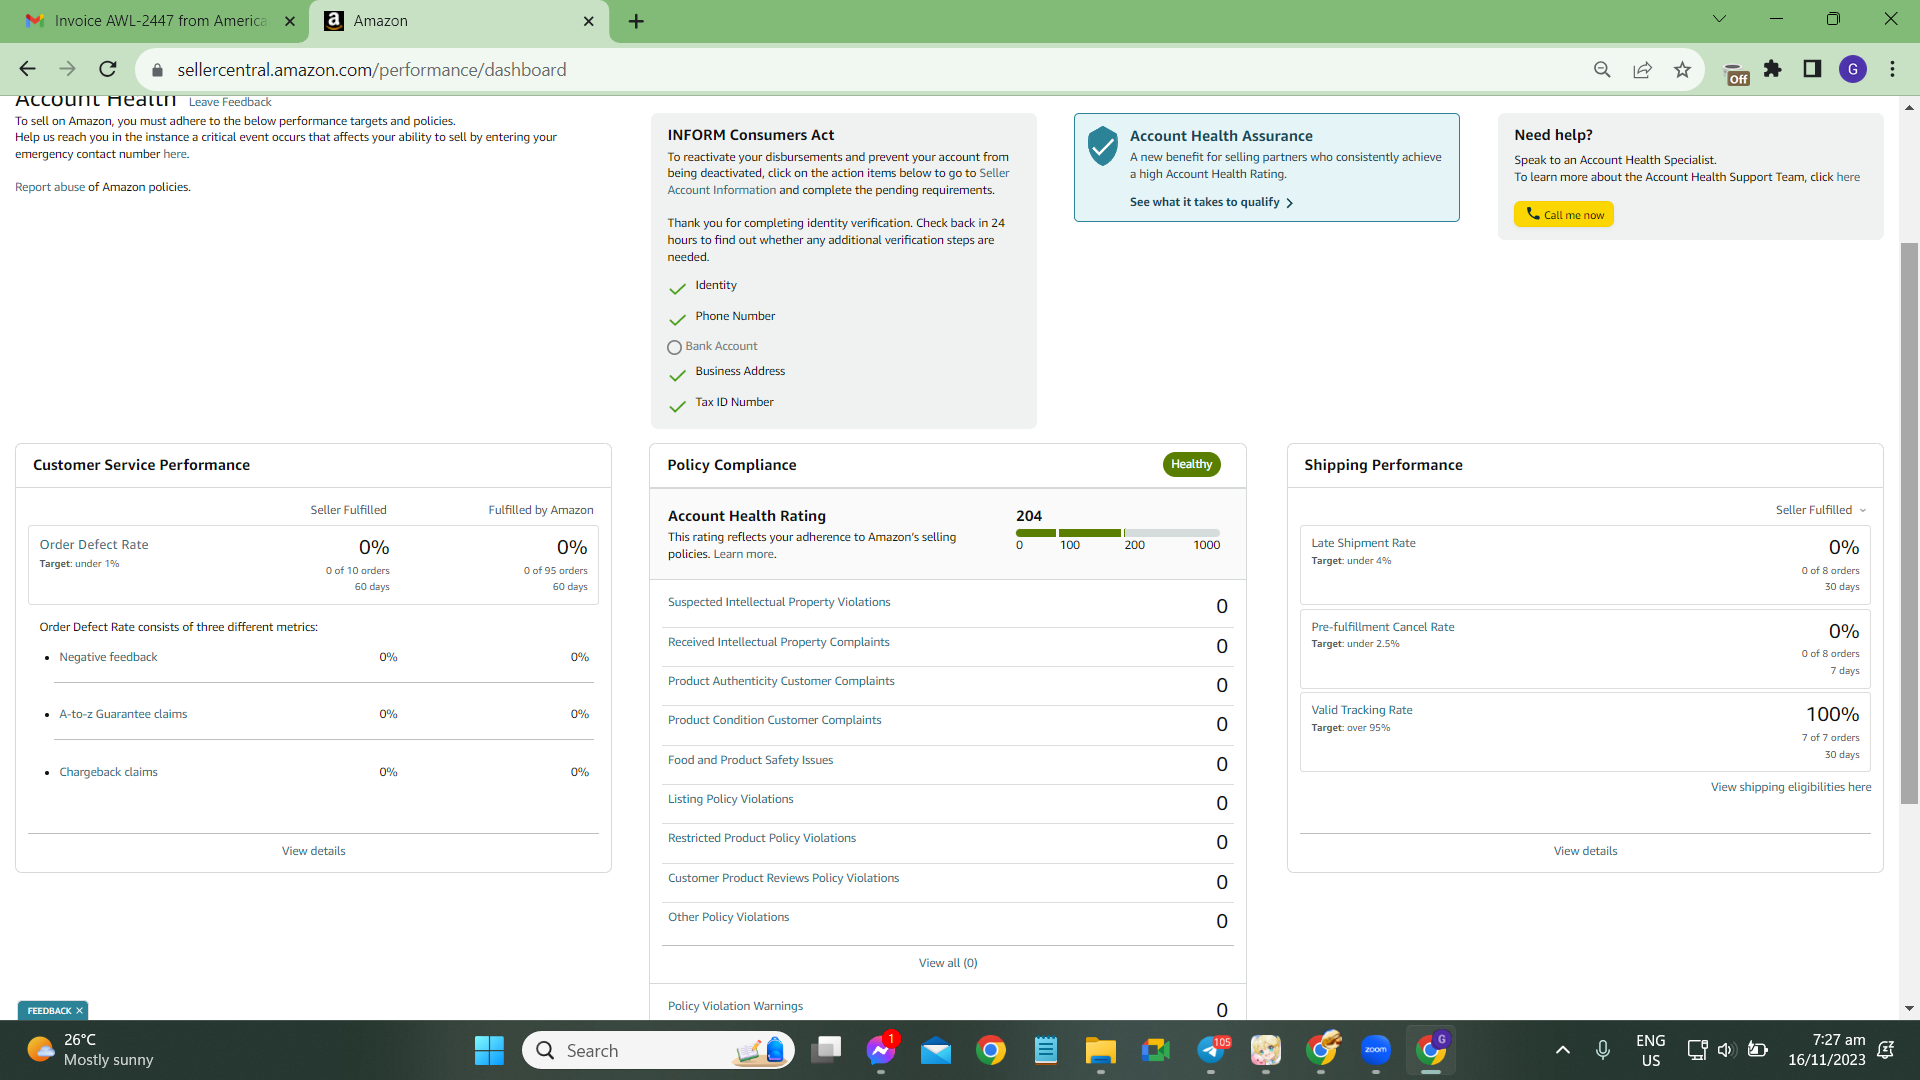
Task: Open the Valid Tracking Rate metric
Action: [1362, 710]
